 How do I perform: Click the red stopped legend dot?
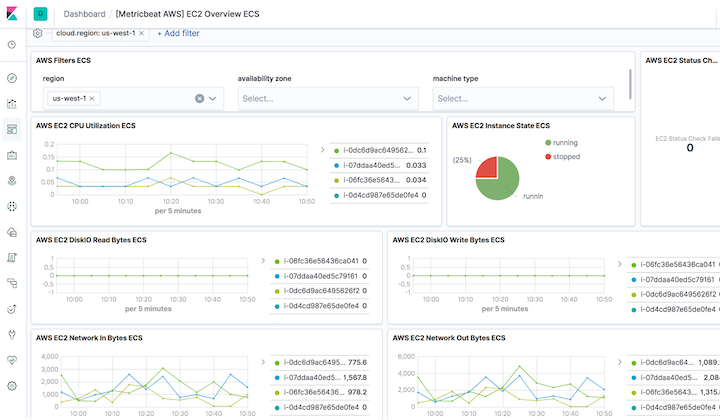pos(548,157)
